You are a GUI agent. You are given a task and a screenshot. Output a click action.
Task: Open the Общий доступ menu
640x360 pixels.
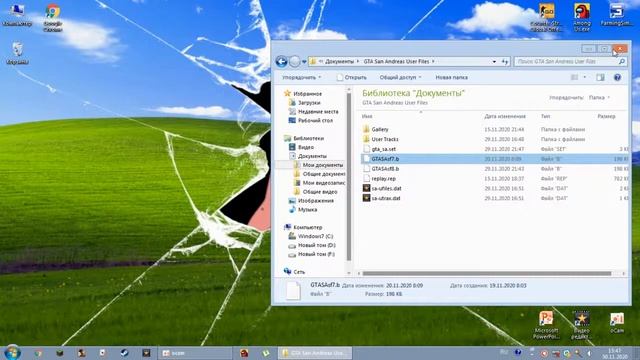point(400,77)
